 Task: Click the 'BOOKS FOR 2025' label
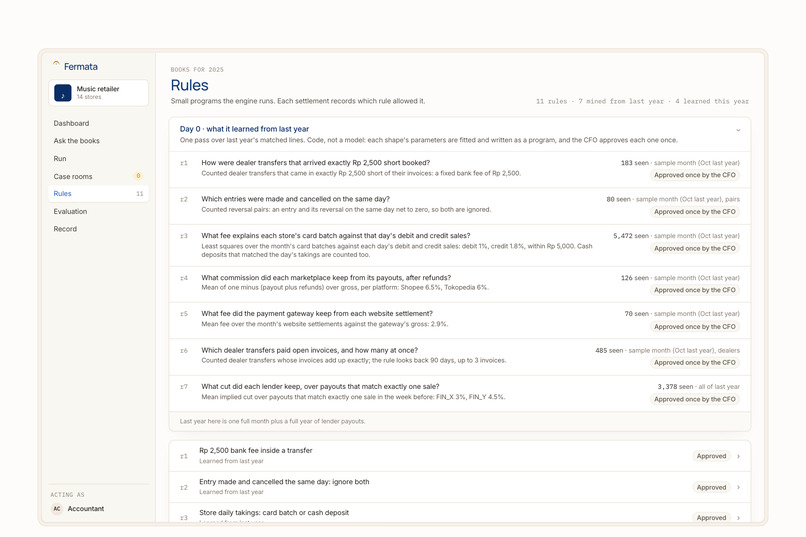coord(197,69)
